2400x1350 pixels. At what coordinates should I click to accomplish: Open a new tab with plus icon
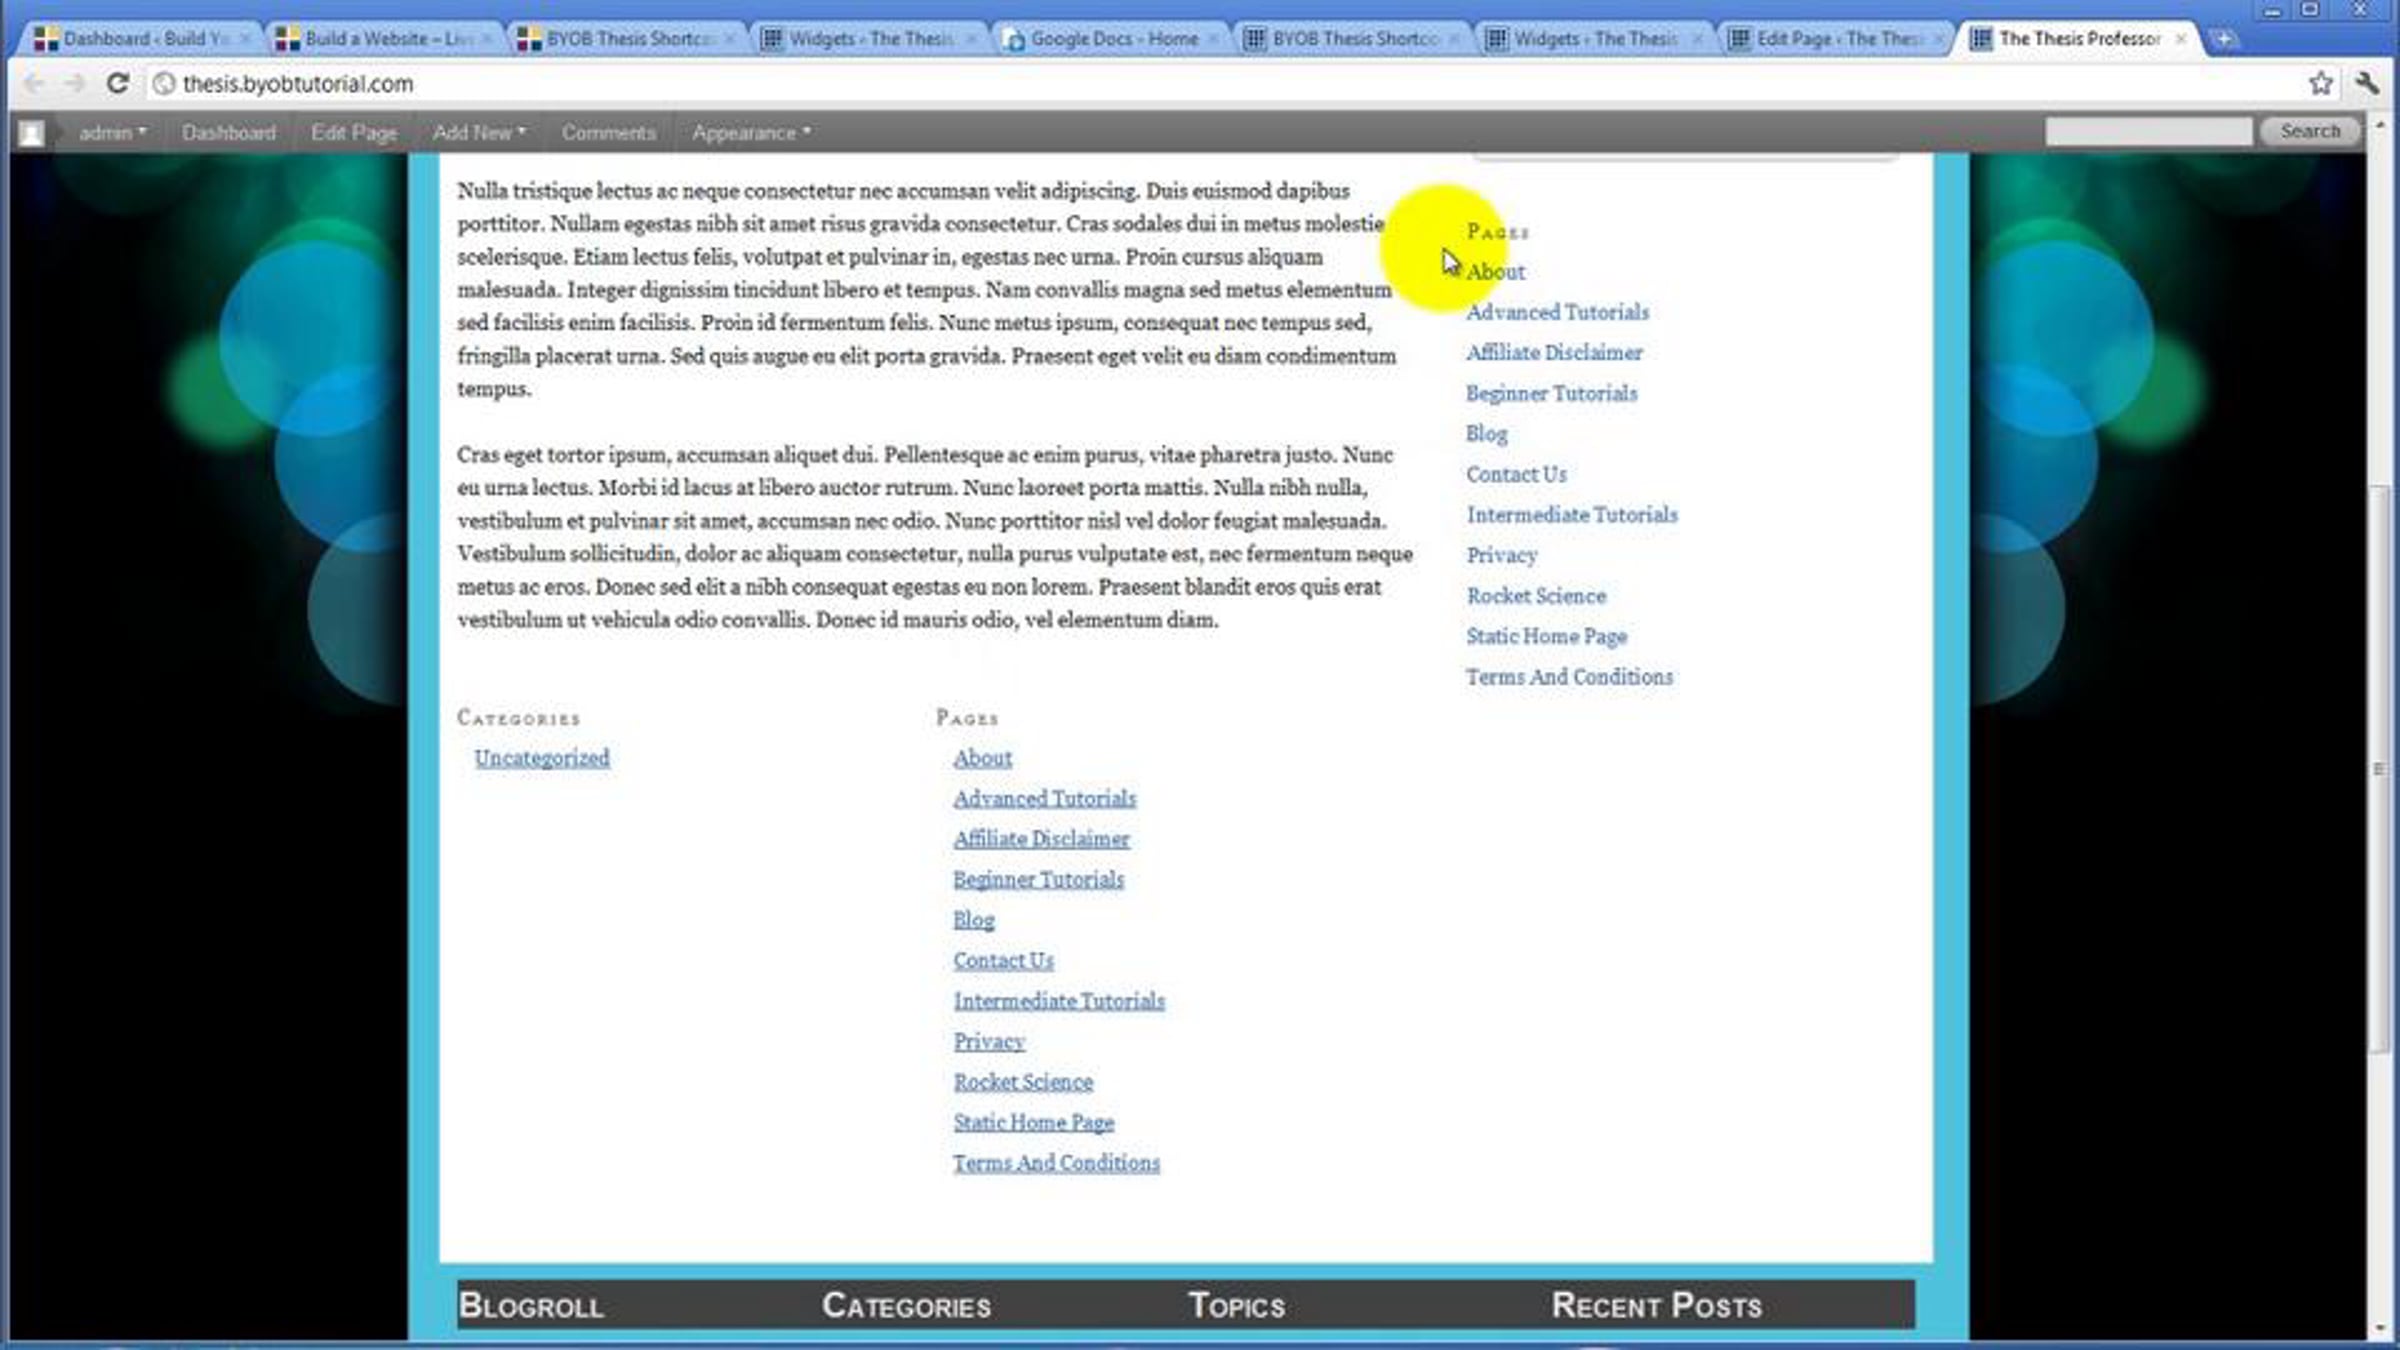point(2223,39)
